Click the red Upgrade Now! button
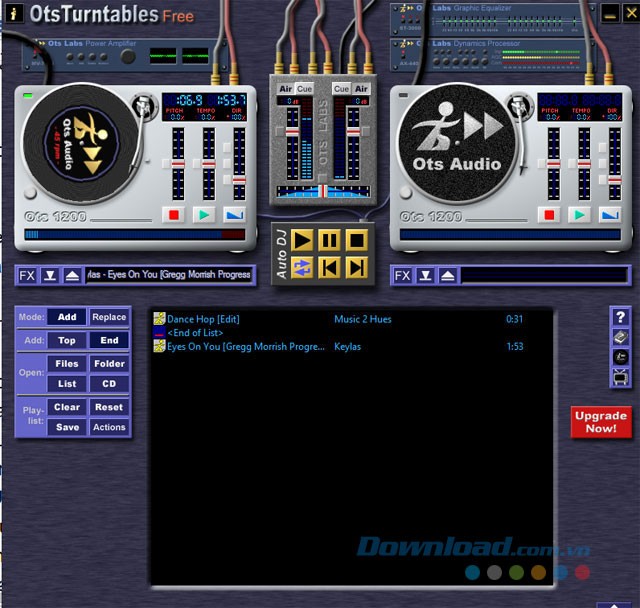 pyautogui.click(x=601, y=422)
